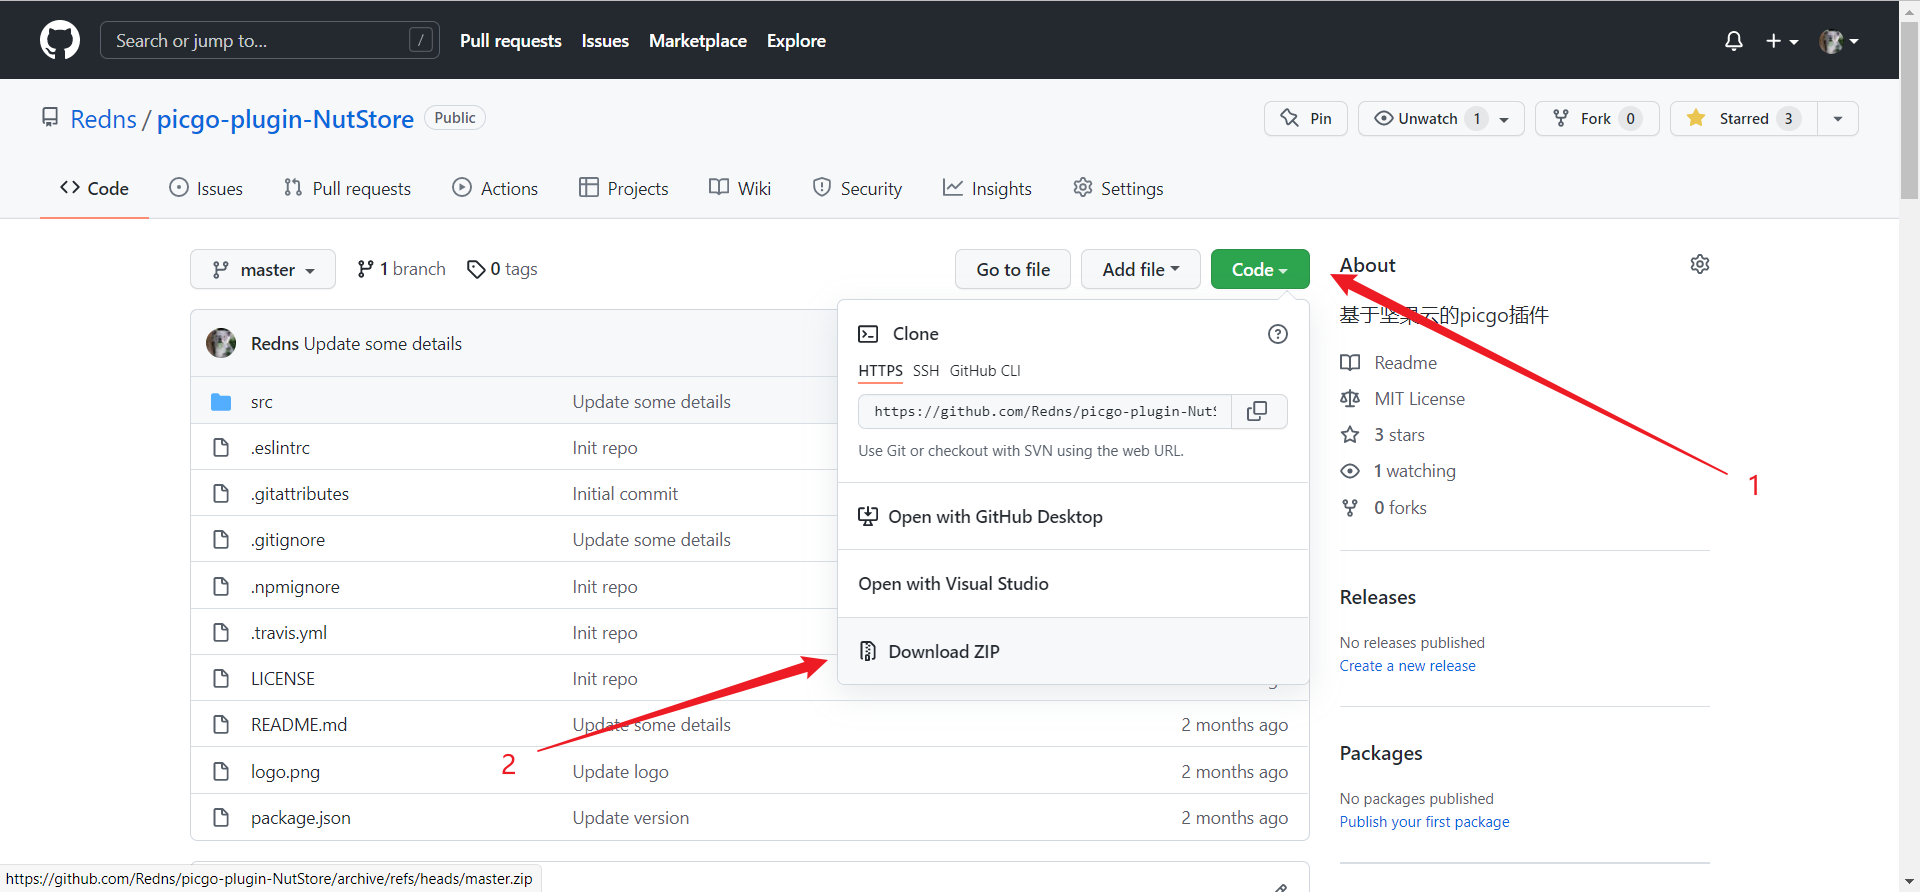This screenshot has width=1920, height=892.
Task: Select the GitHub CLI clone option
Action: pyautogui.click(x=985, y=371)
